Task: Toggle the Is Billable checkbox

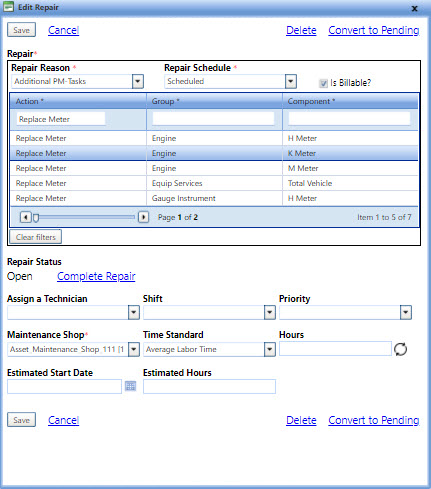Action: (x=323, y=83)
